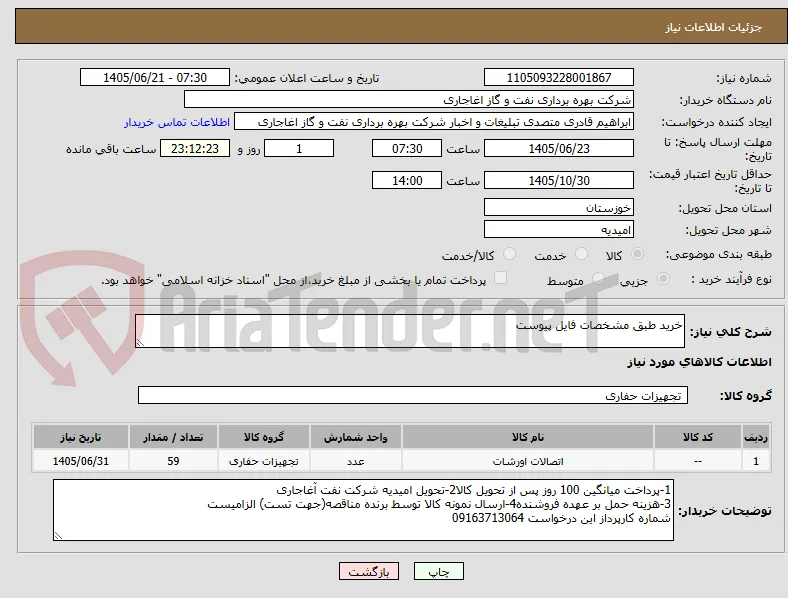Click the remaining days field showing 1
The height and width of the screenshot is (598, 788).
(x=299, y=148)
